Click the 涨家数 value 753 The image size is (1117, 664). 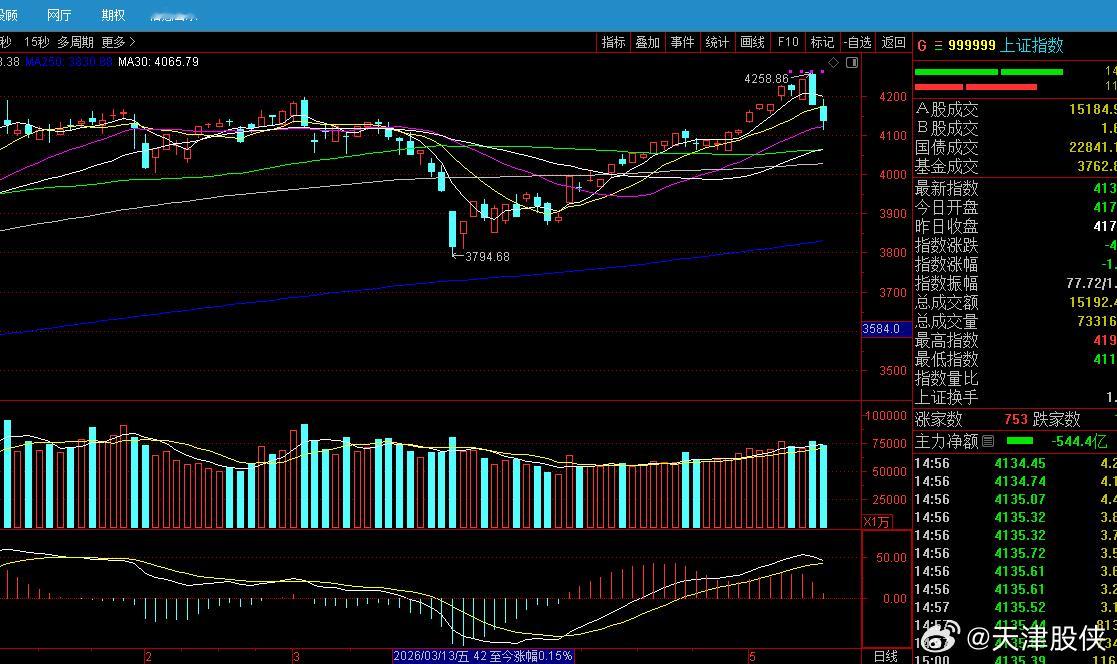pos(1016,420)
